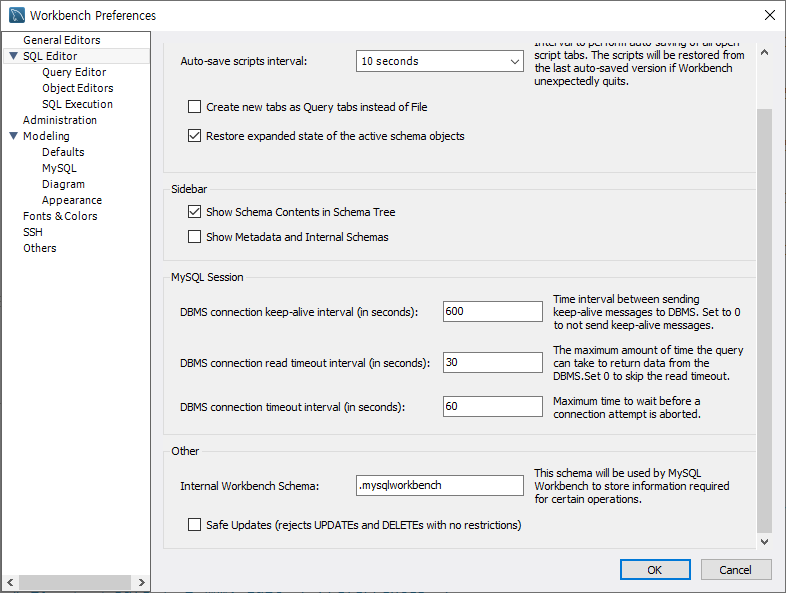Click the Internal Workbench Schema field
This screenshot has height=593, width=786.
pyautogui.click(x=440, y=485)
